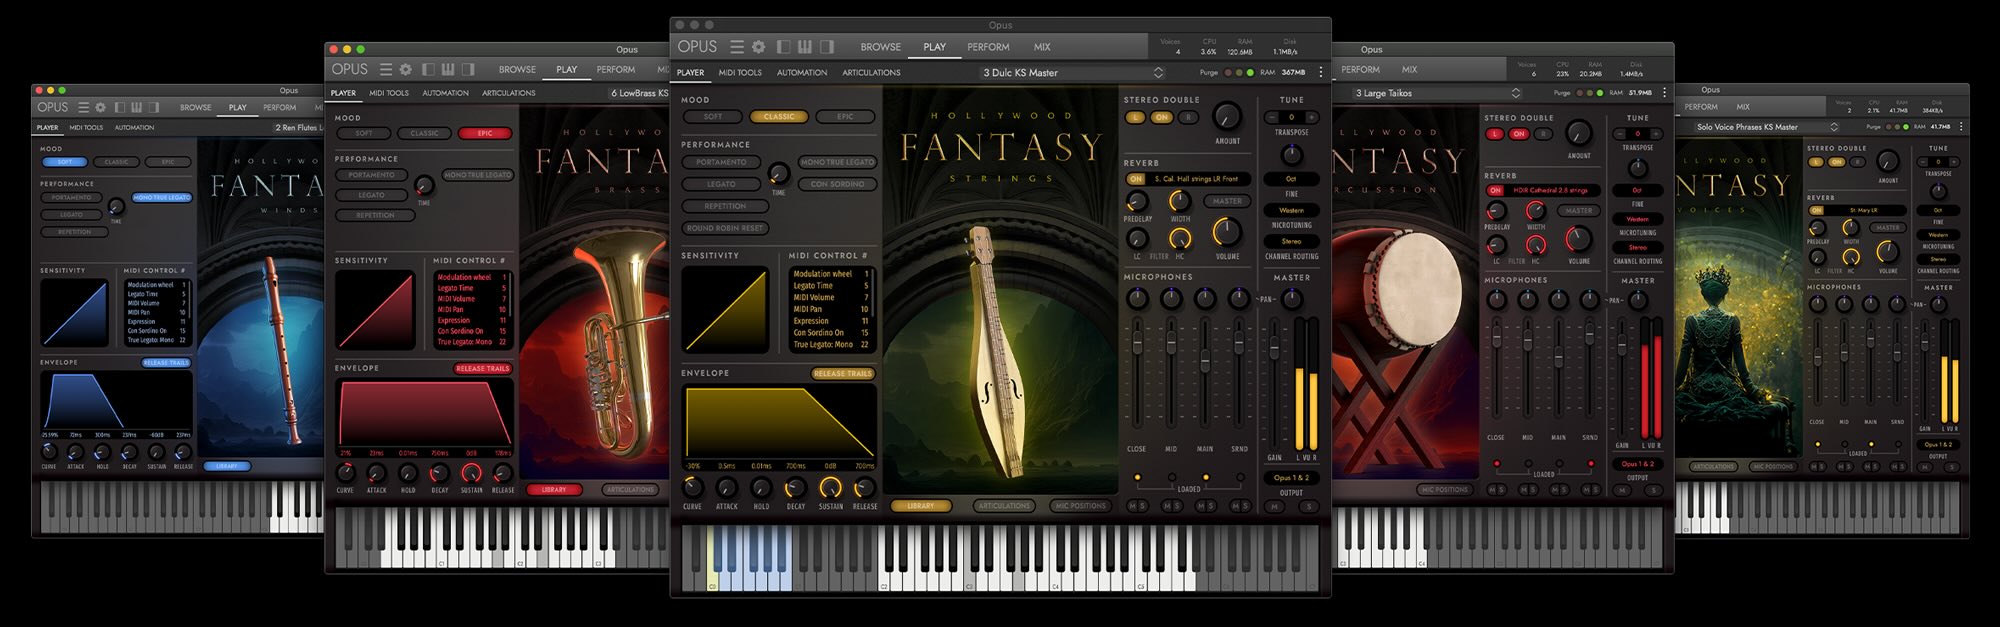Image resolution: width=2000 pixels, height=627 pixels.
Task: Toggle right panel icon in Strings window
Action: point(827,47)
